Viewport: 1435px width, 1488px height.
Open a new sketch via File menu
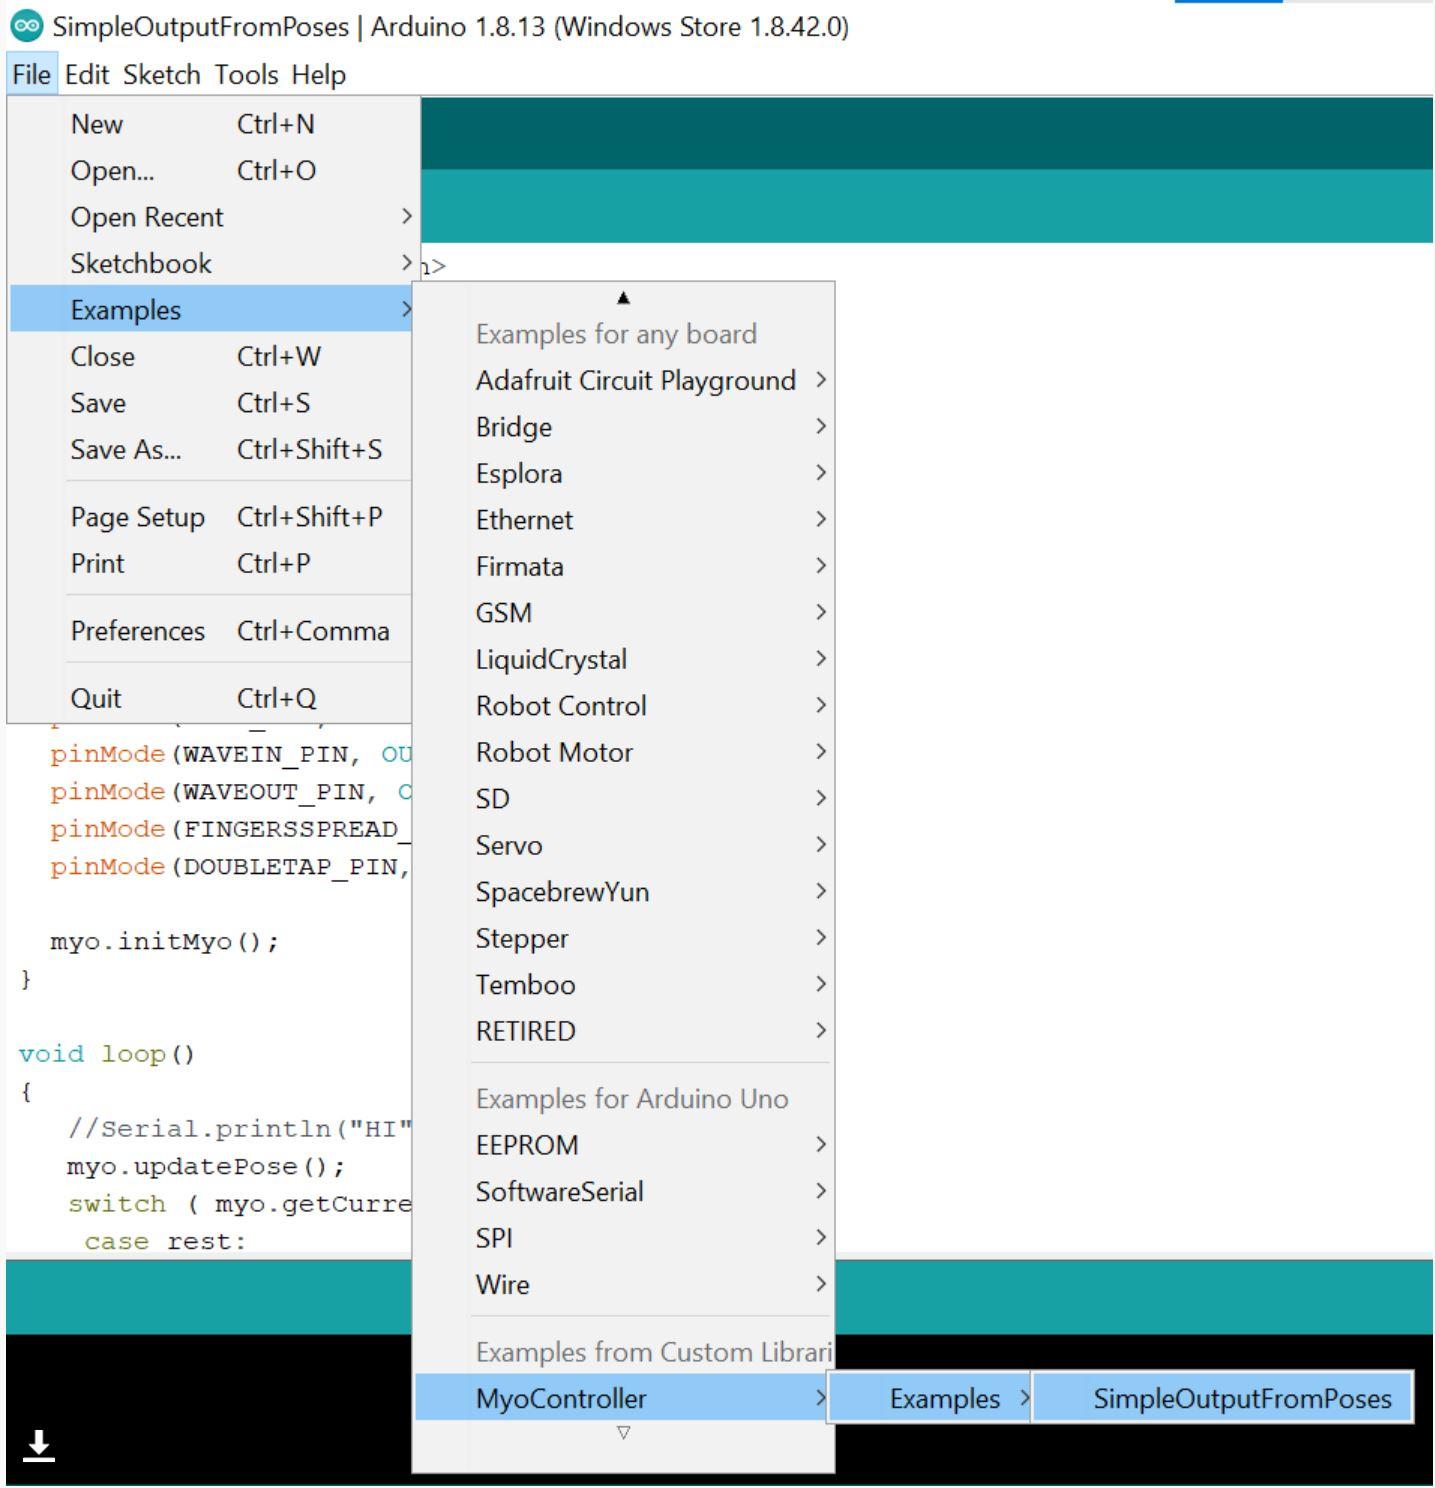tap(96, 123)
